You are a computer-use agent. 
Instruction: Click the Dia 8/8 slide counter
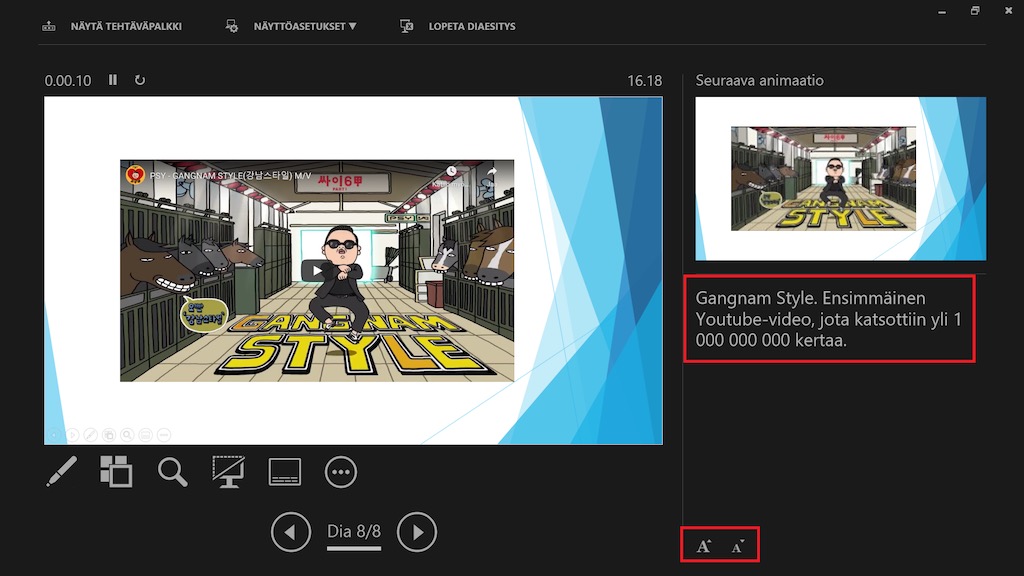354,532
